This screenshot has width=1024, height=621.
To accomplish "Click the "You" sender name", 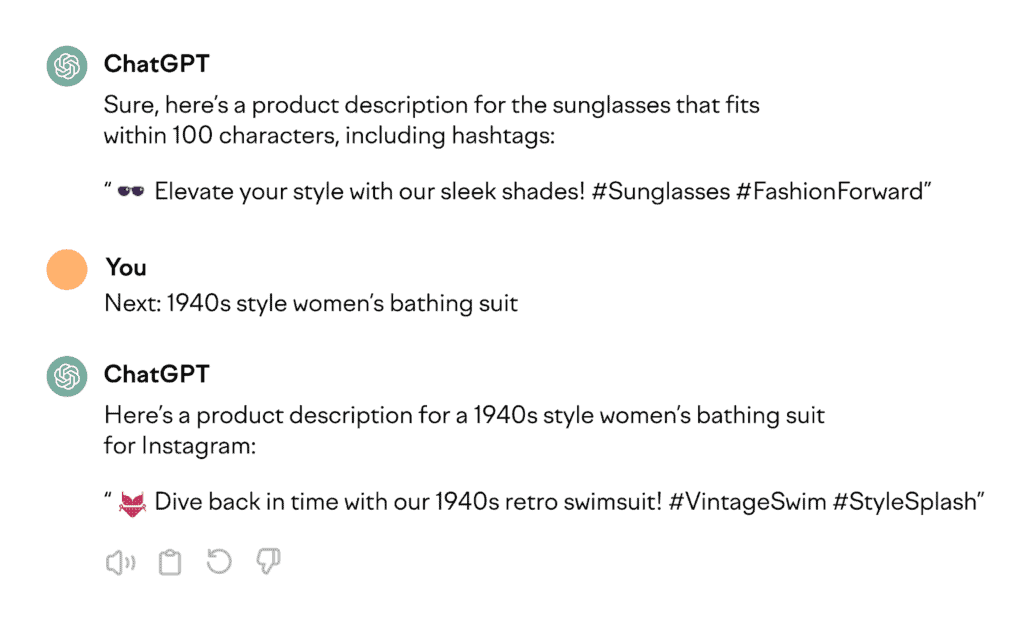I will tap(126, 267).
